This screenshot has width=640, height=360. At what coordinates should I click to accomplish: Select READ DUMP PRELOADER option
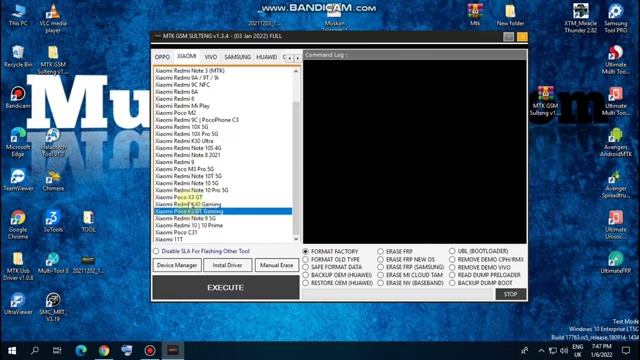coord(485,275)
